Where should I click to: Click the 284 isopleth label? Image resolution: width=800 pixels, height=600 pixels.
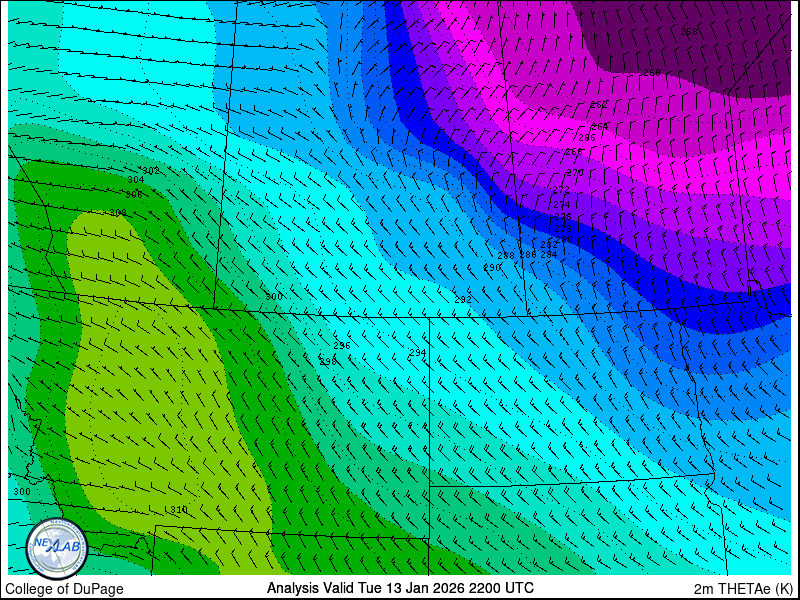tap(549, 255)
